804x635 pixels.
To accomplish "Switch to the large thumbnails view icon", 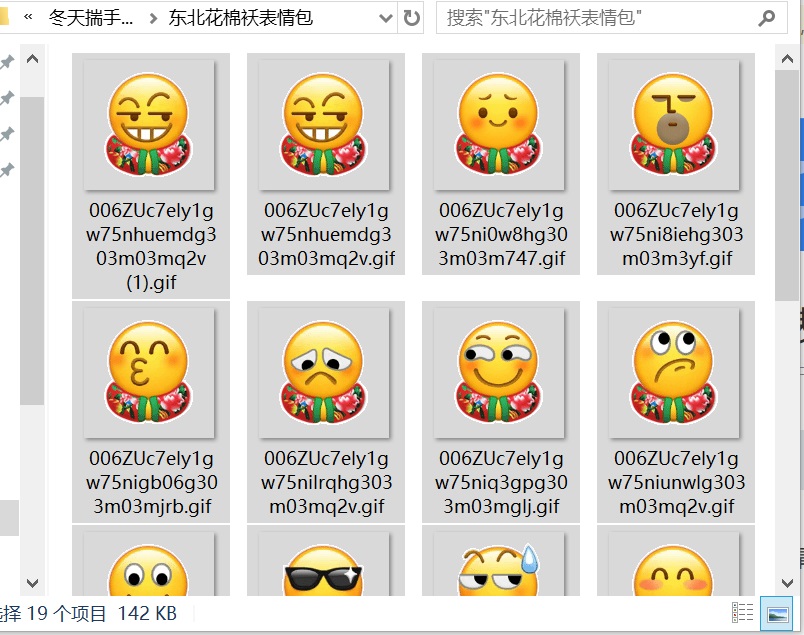I will pyautogui.click(x=776, y=612).
